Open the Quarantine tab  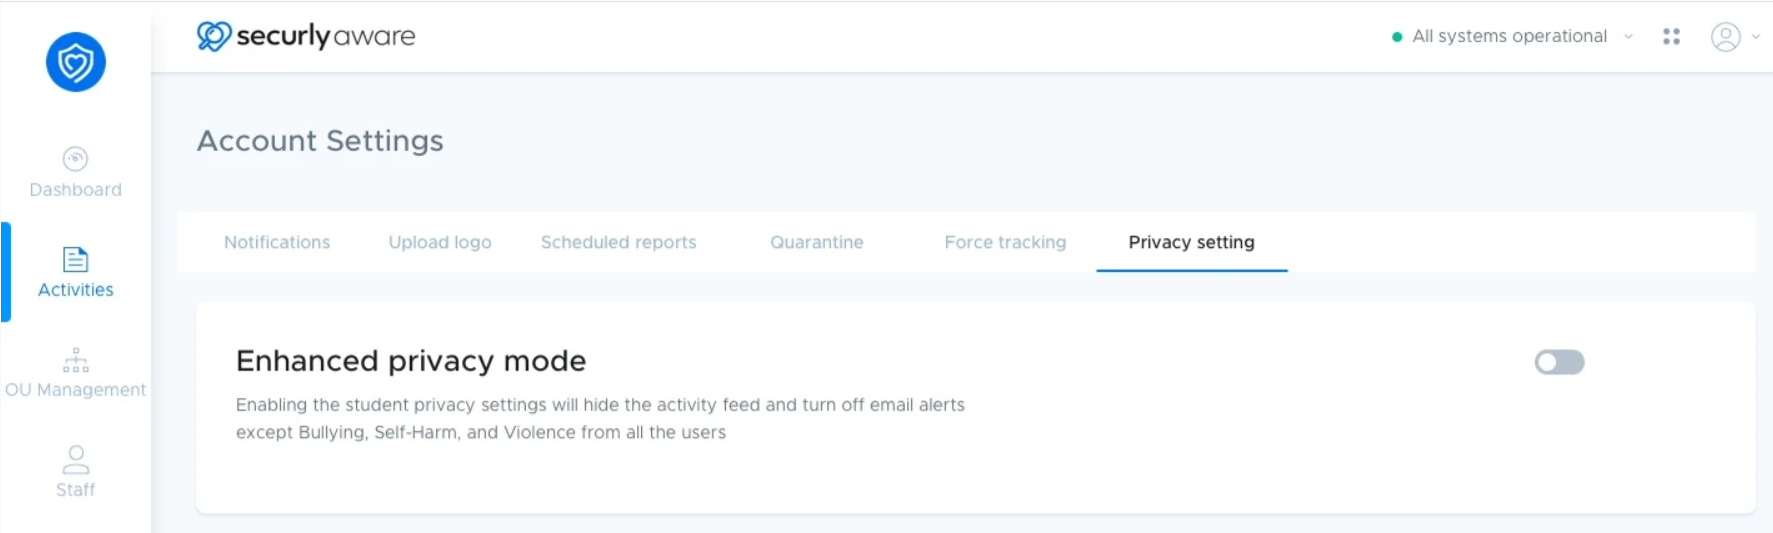(x=817, y=242)
